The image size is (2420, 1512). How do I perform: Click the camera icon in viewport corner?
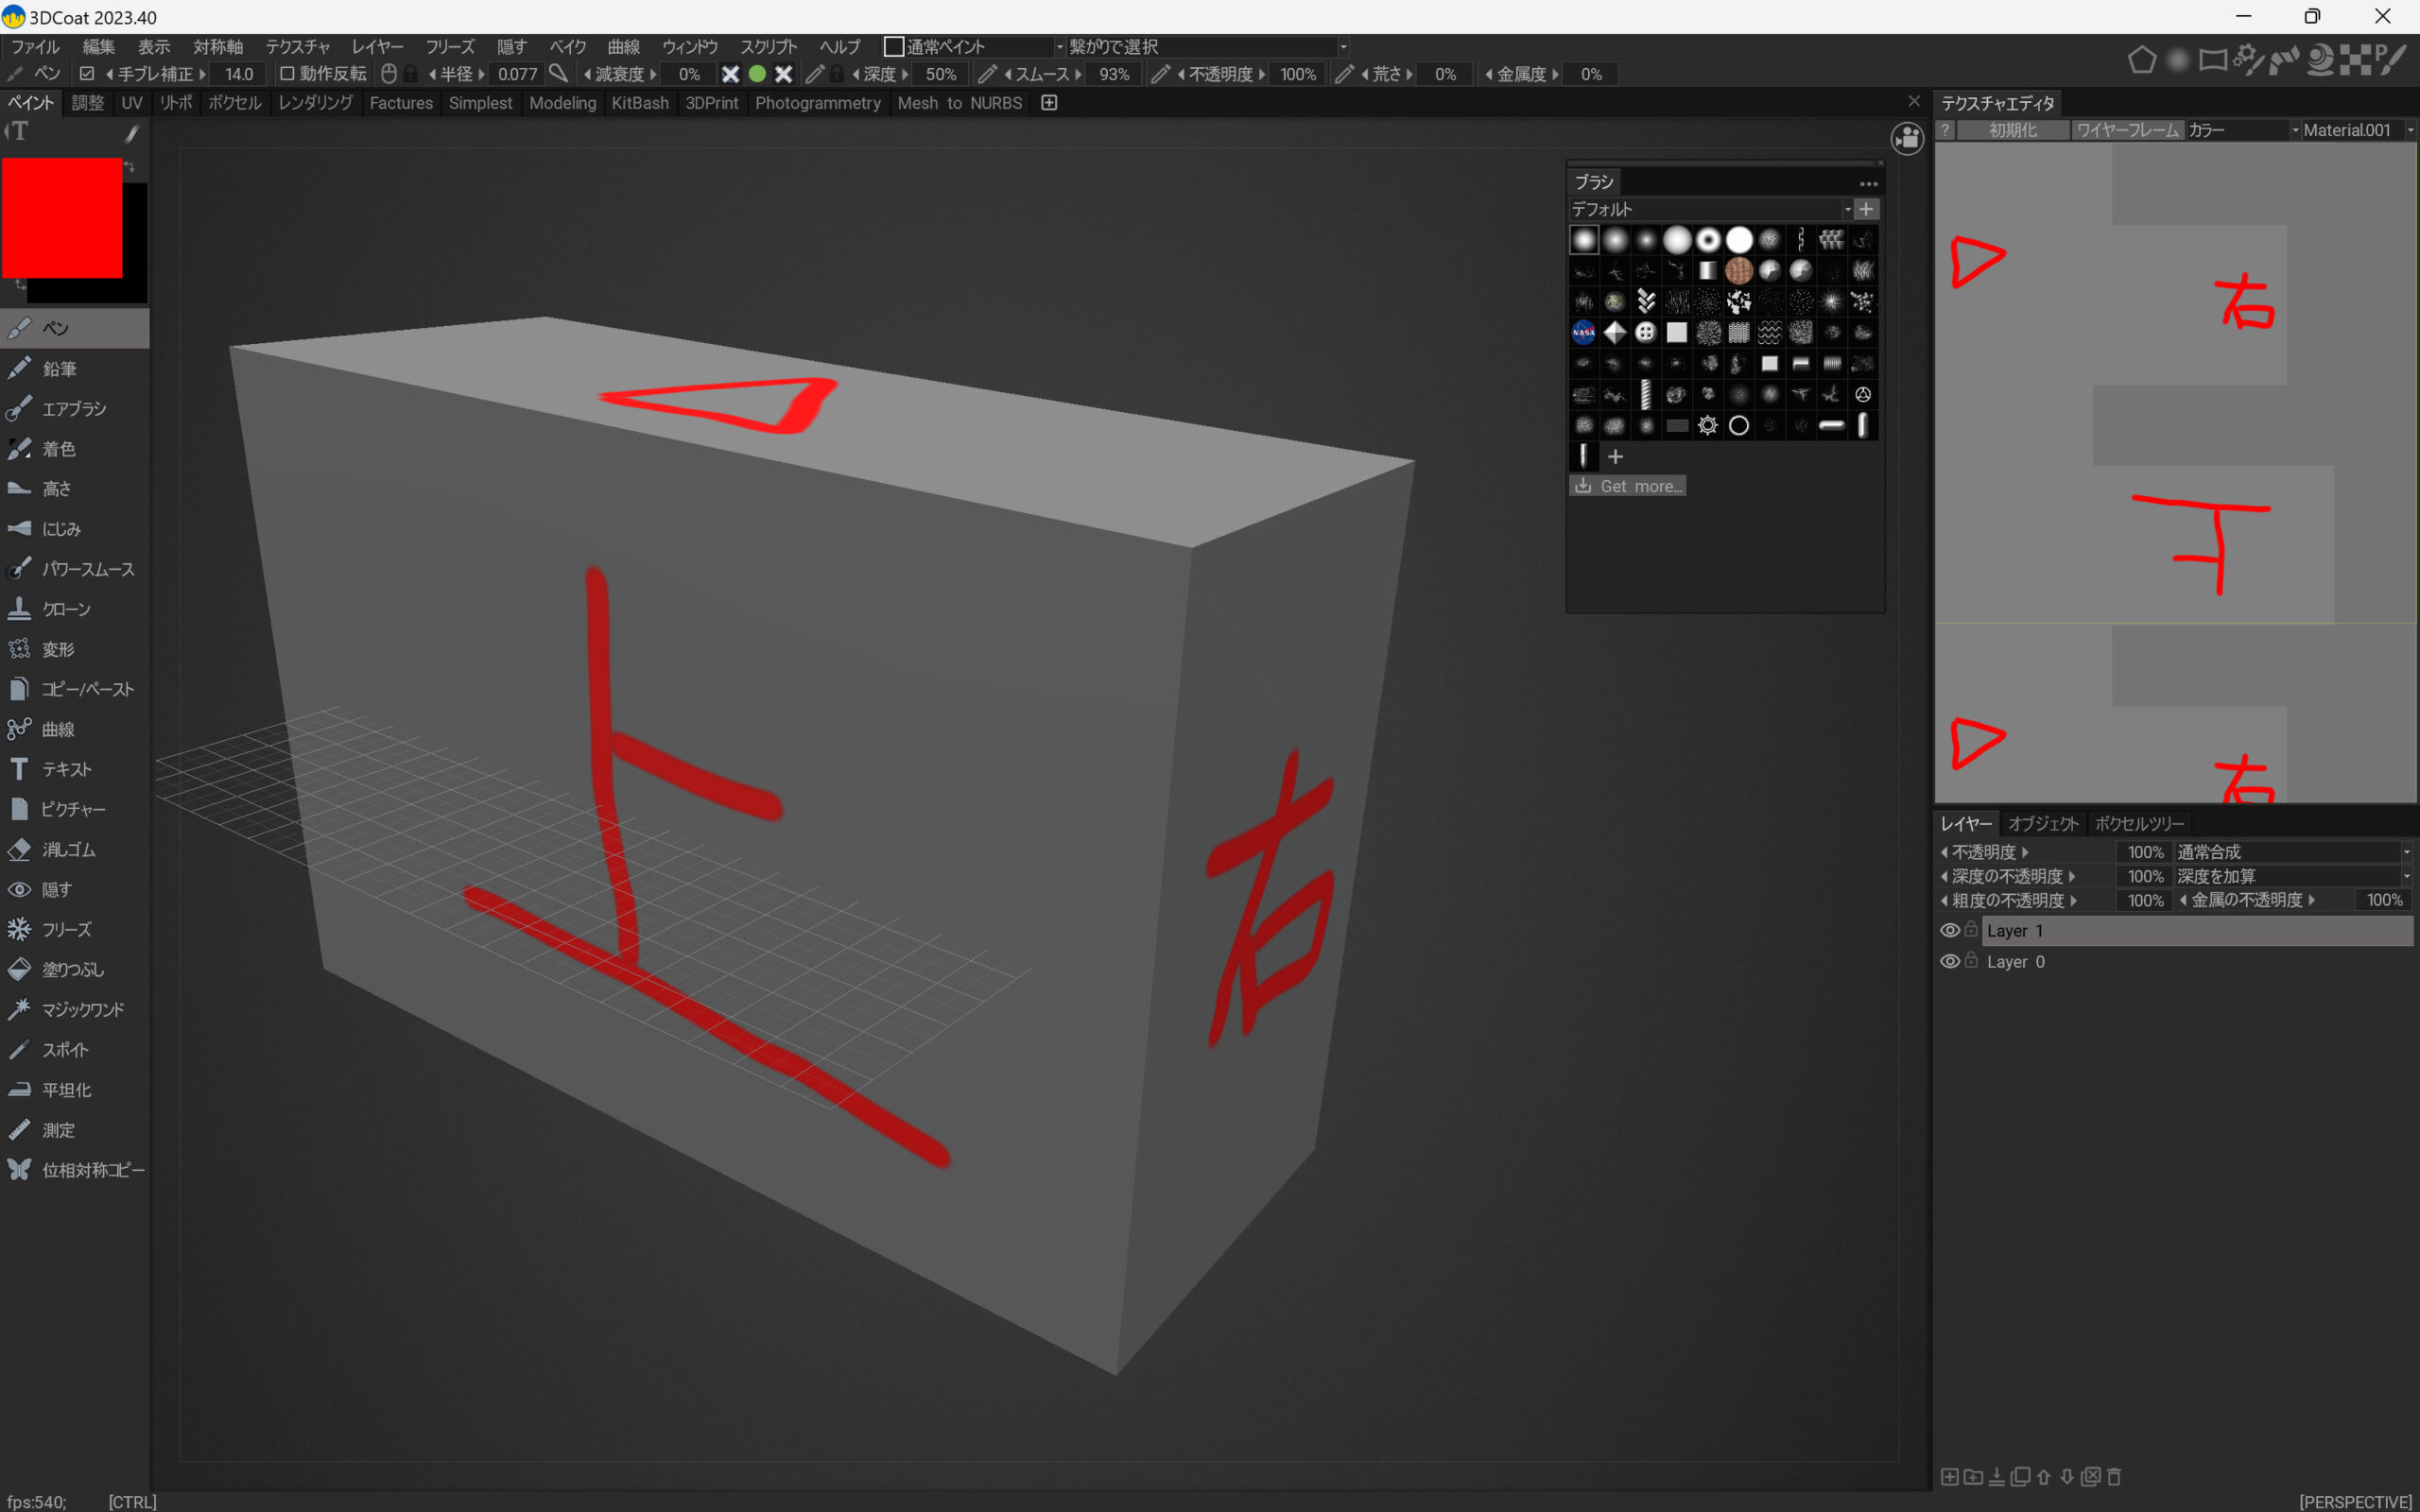click(x=1907, y=139)
